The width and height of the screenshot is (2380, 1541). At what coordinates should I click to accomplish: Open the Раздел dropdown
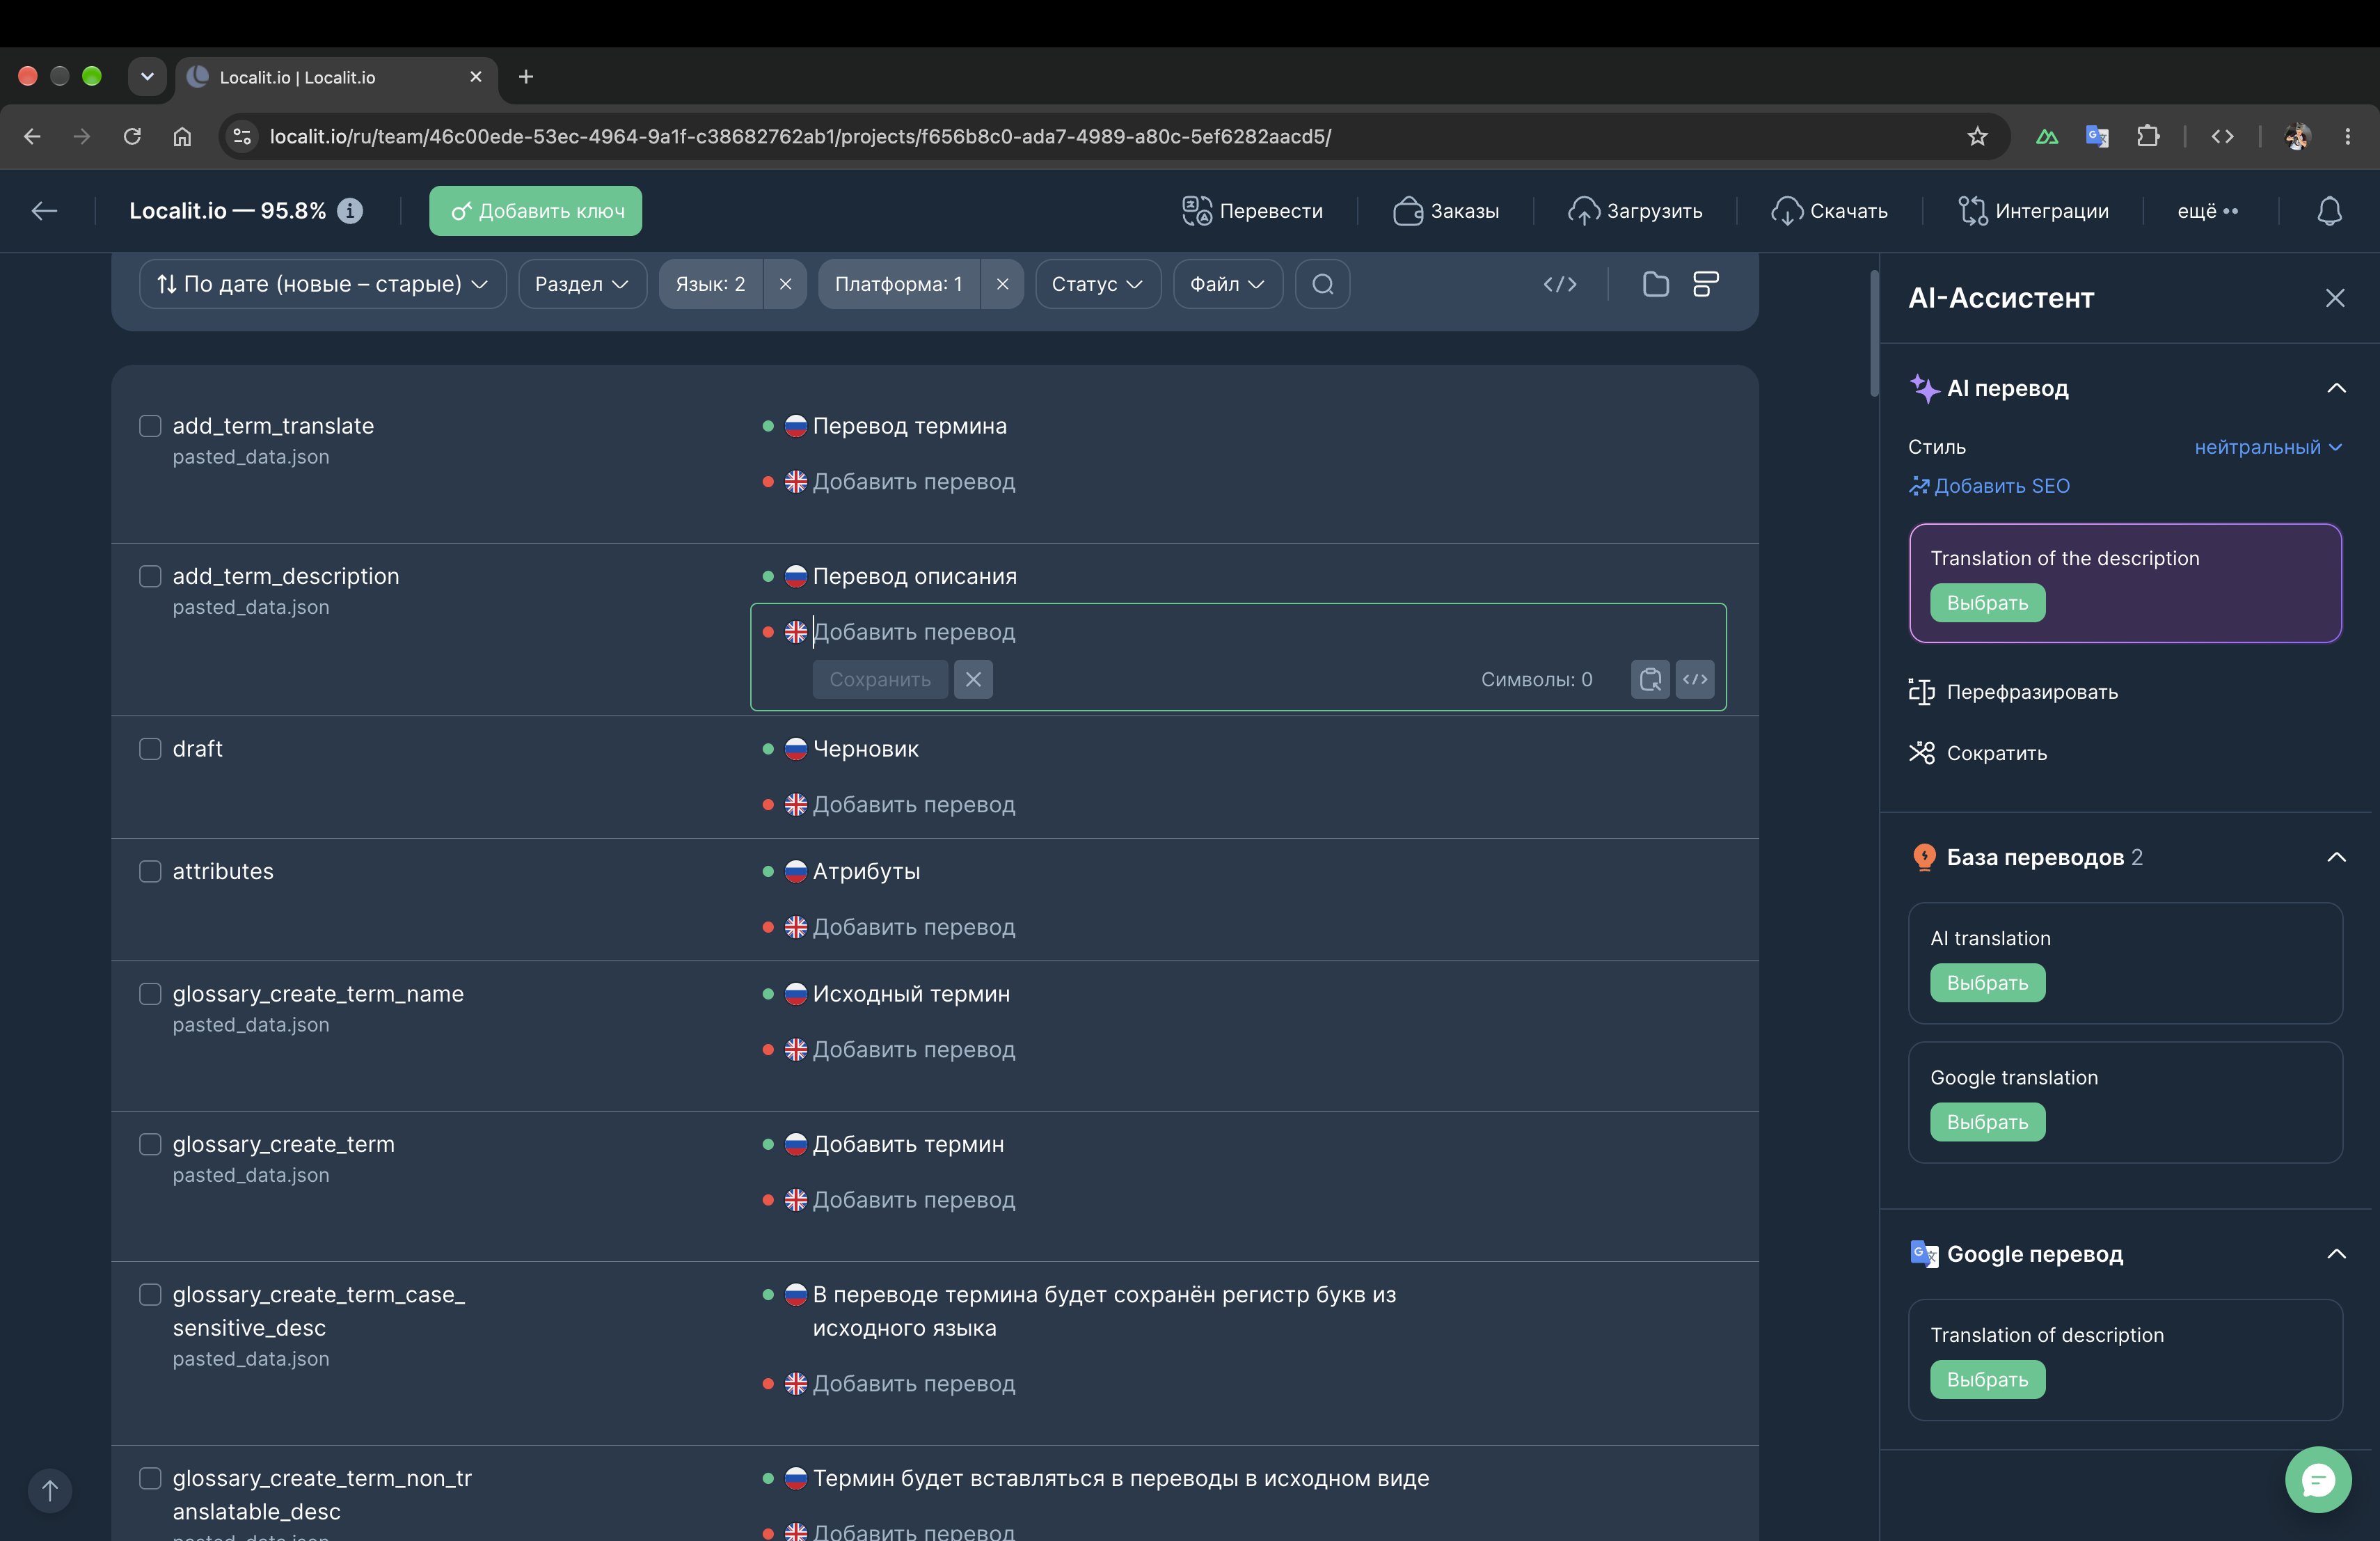[582, 284]
